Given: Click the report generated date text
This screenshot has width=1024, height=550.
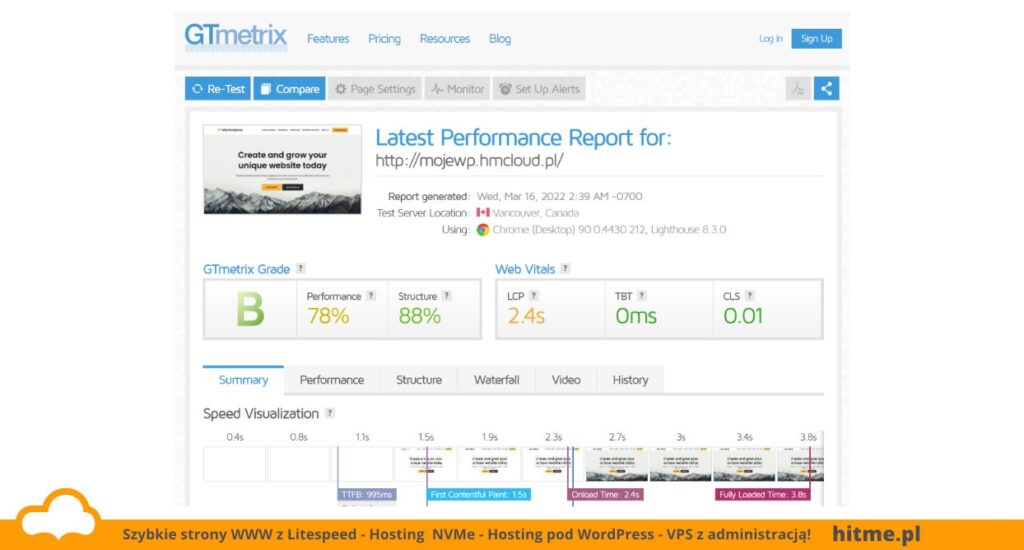Looking at the screenshot, I should (559, 196).
